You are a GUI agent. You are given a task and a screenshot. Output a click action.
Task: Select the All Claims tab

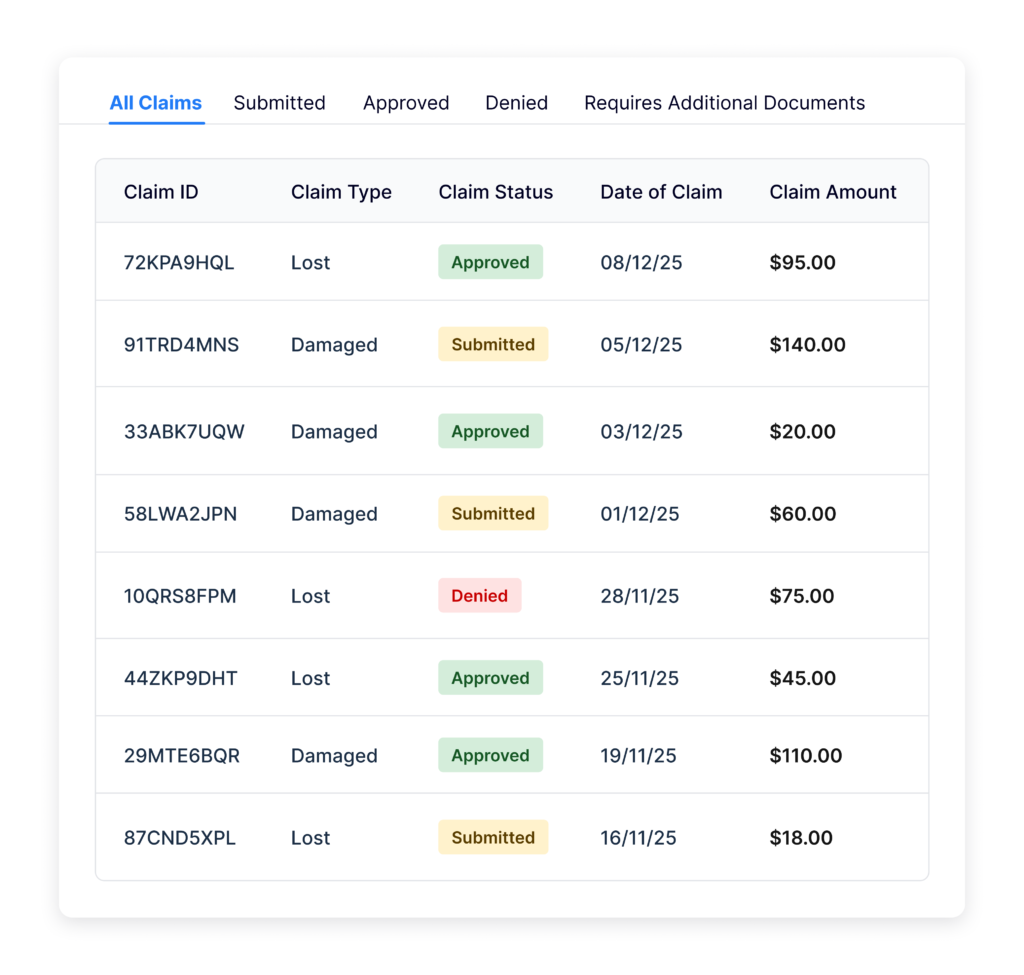tap(156, 103)
